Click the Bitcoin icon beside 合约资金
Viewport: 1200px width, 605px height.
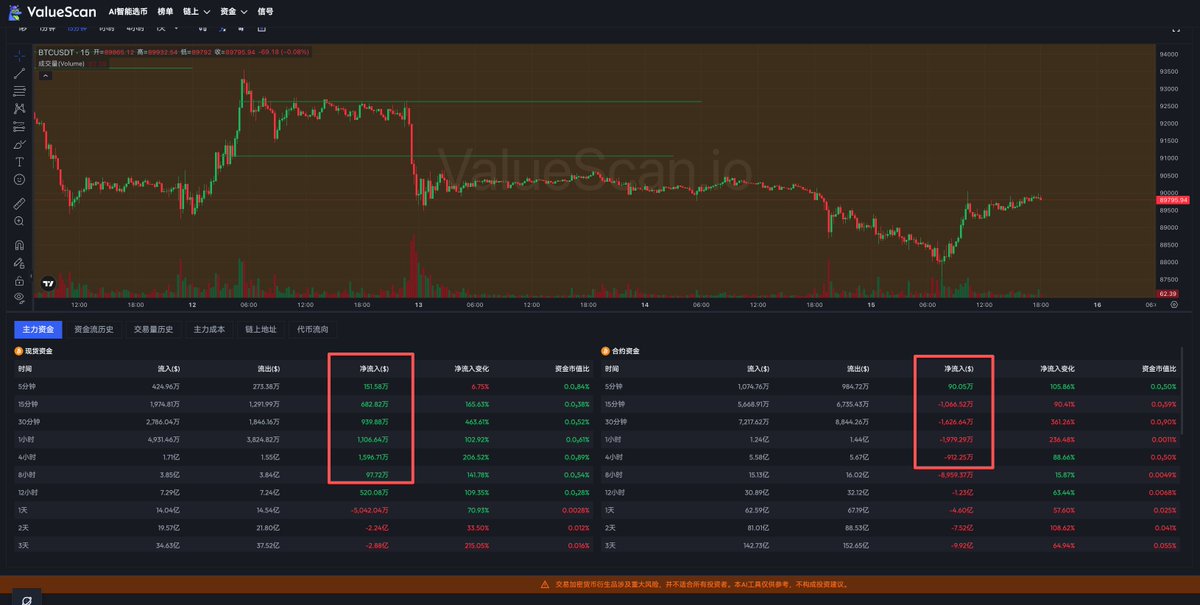click(605, 352)
